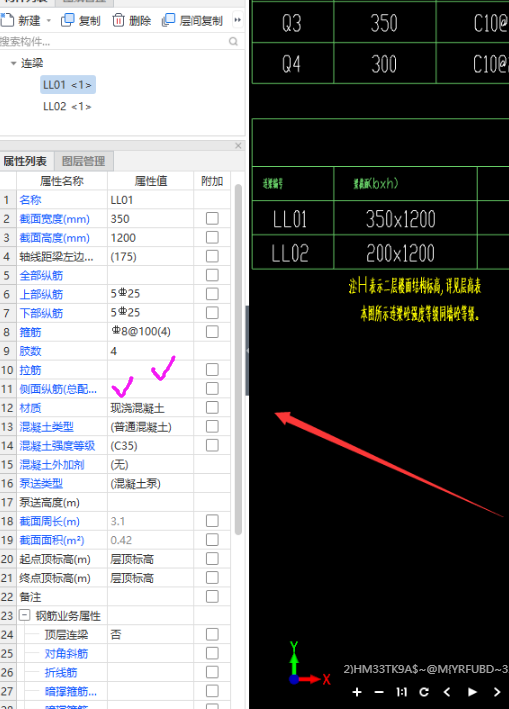Image resolution: width=509 pixels, height=709 pixels.
Task: Click the 侧面纵筋 property name
Action: click(x=58, y=389)
